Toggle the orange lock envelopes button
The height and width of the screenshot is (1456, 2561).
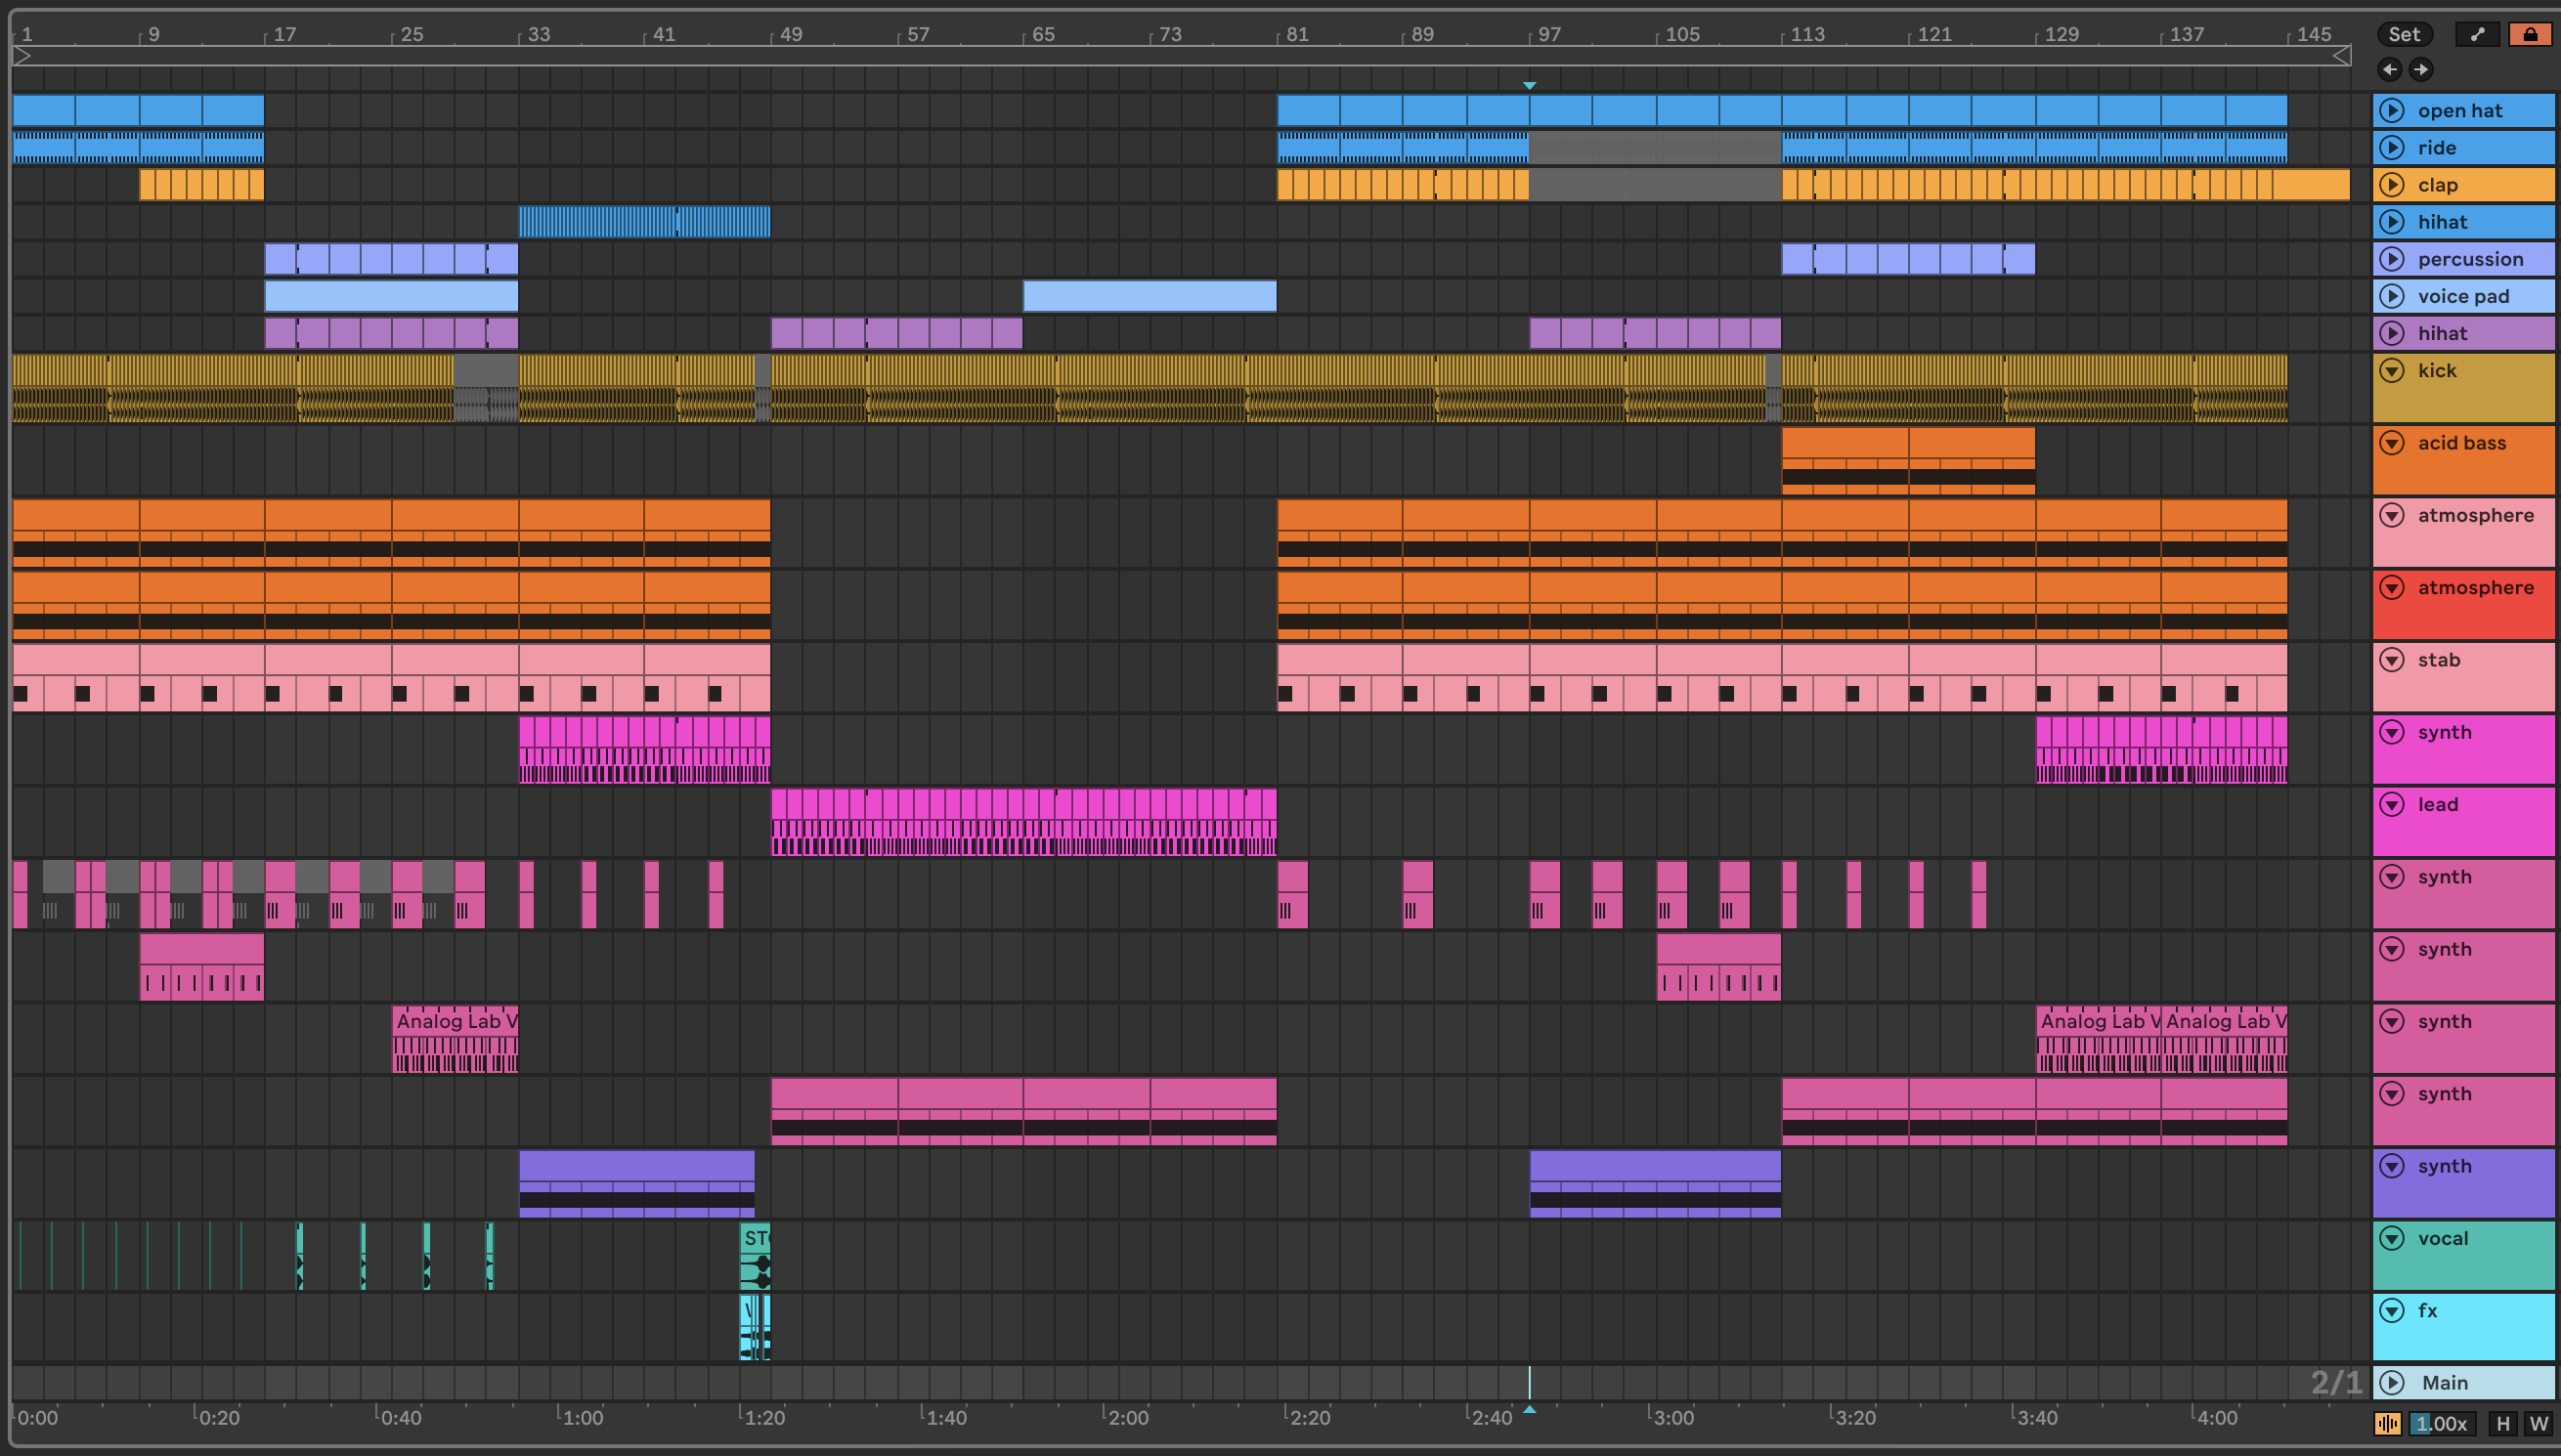click(2529, 34)
